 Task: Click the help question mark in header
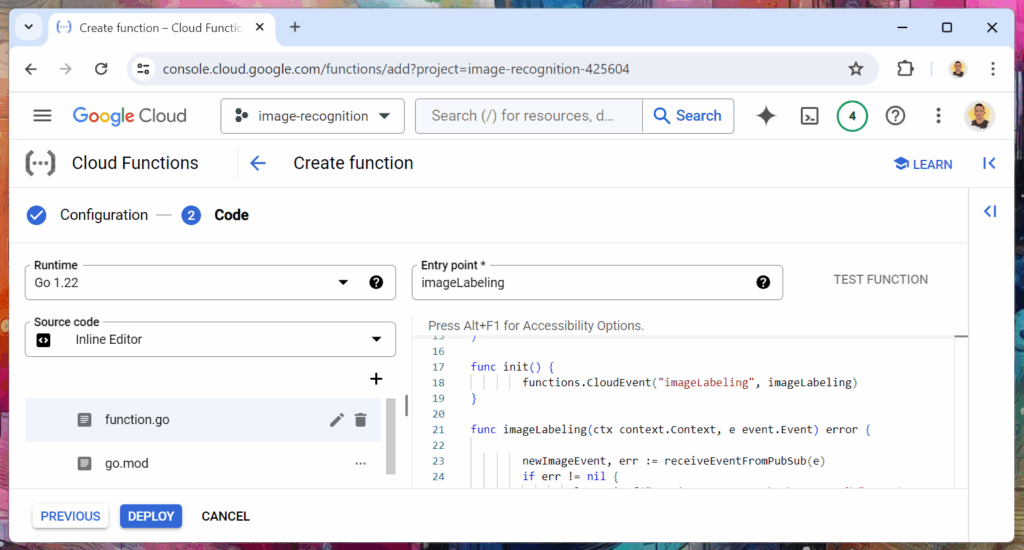[x=895, y=116]
